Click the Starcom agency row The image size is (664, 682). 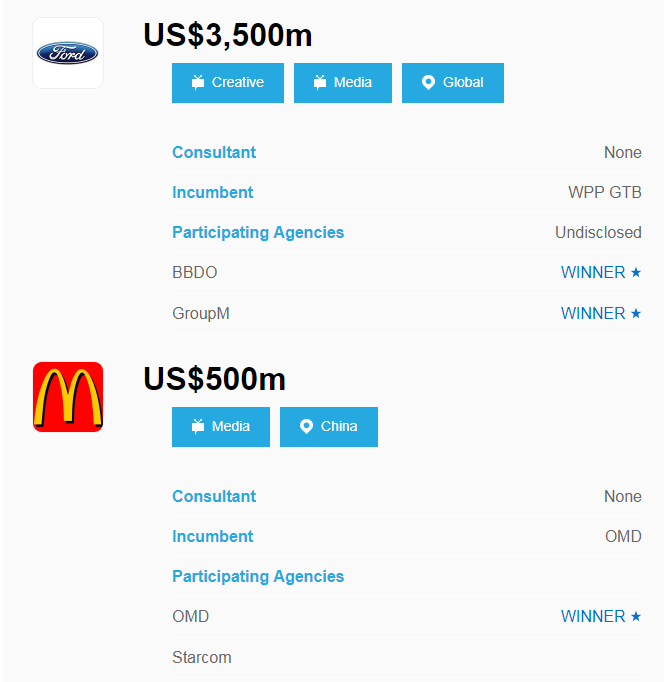pos(202,658)
